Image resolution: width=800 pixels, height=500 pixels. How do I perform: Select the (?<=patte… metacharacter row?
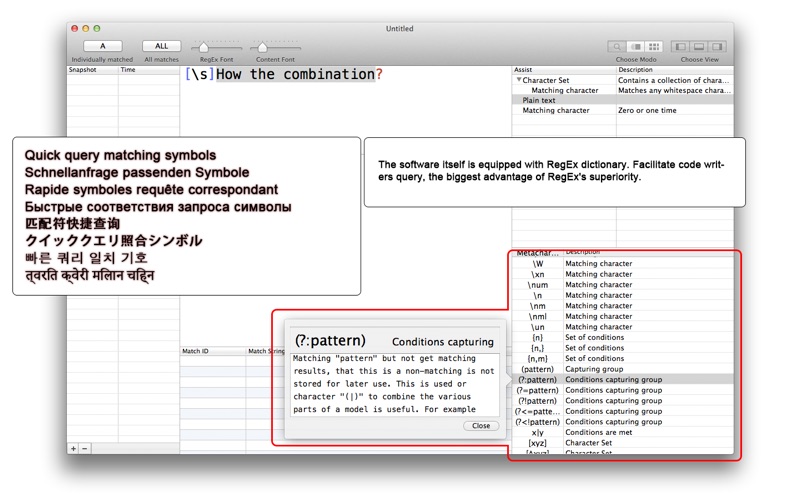[x=622, y=411]
